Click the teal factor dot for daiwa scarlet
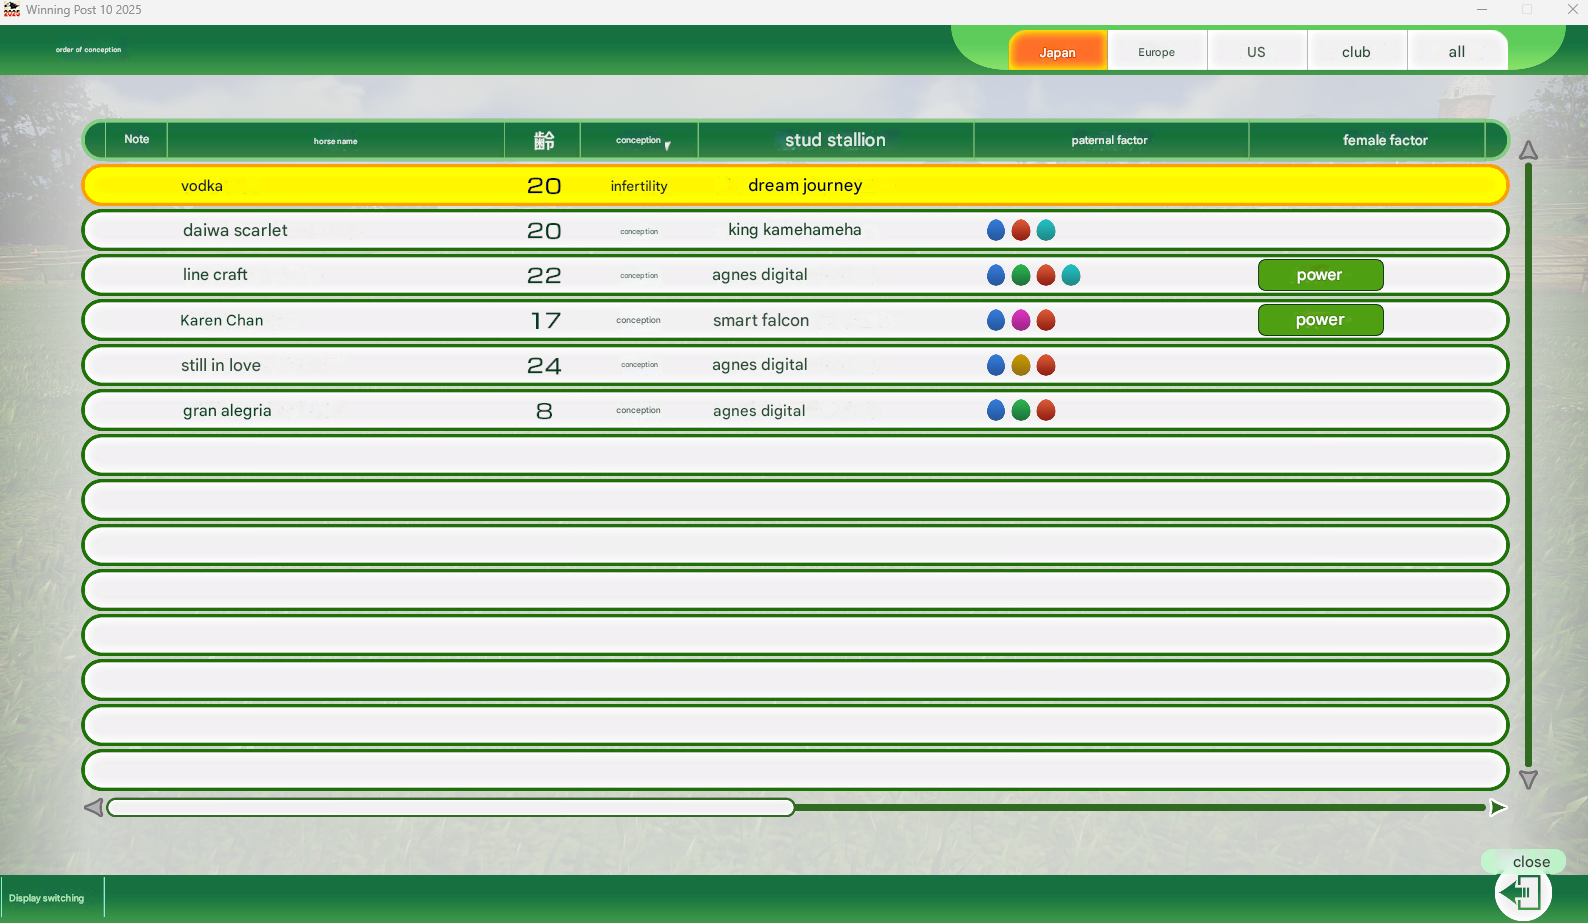Image resolution: width=1588 pixels, height=923 pixels. click(x=1046, y=230)
